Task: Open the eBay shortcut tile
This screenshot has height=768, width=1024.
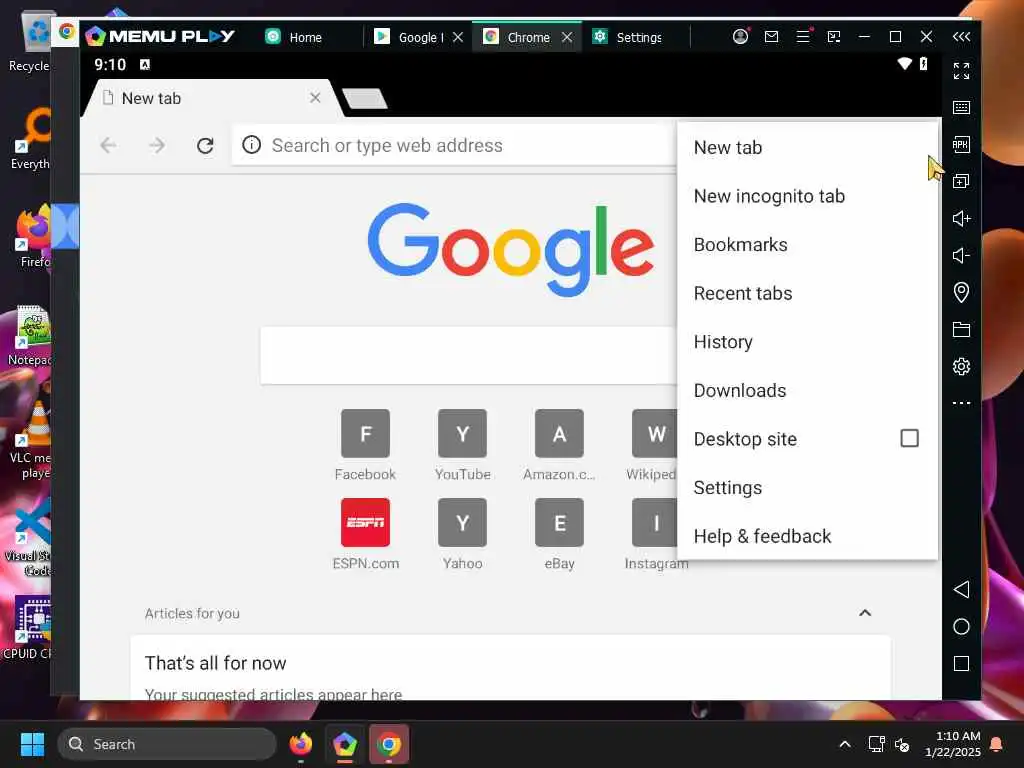Action: pyautogui.click(x=559, y=534)
